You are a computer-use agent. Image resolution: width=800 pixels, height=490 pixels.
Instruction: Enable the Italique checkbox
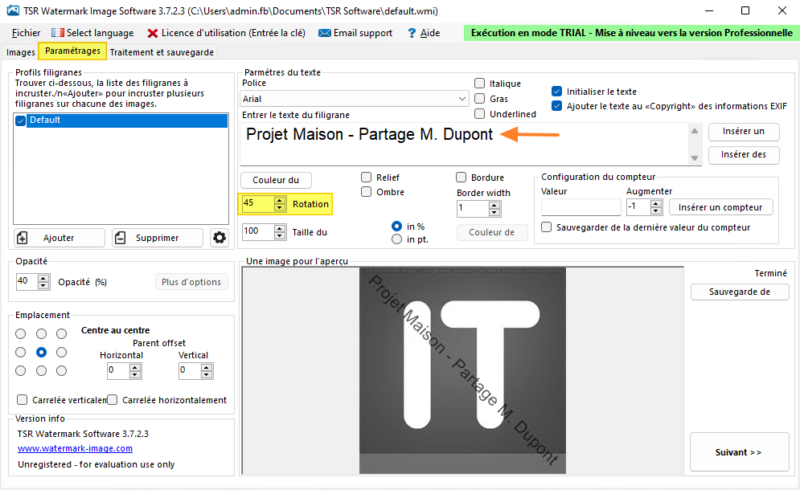click(480, 83)
